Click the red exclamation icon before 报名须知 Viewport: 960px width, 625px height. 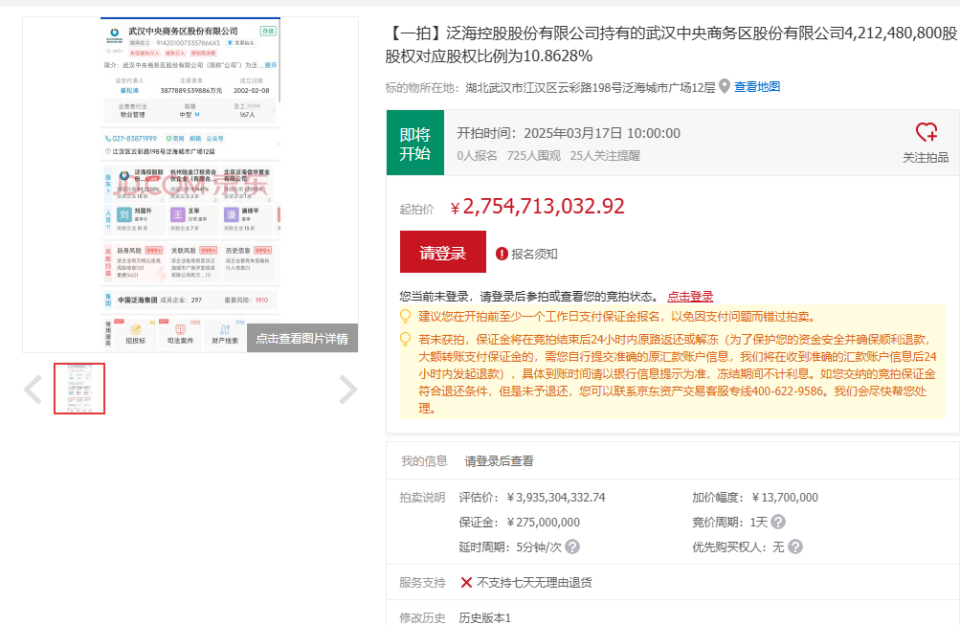(501, 253)
